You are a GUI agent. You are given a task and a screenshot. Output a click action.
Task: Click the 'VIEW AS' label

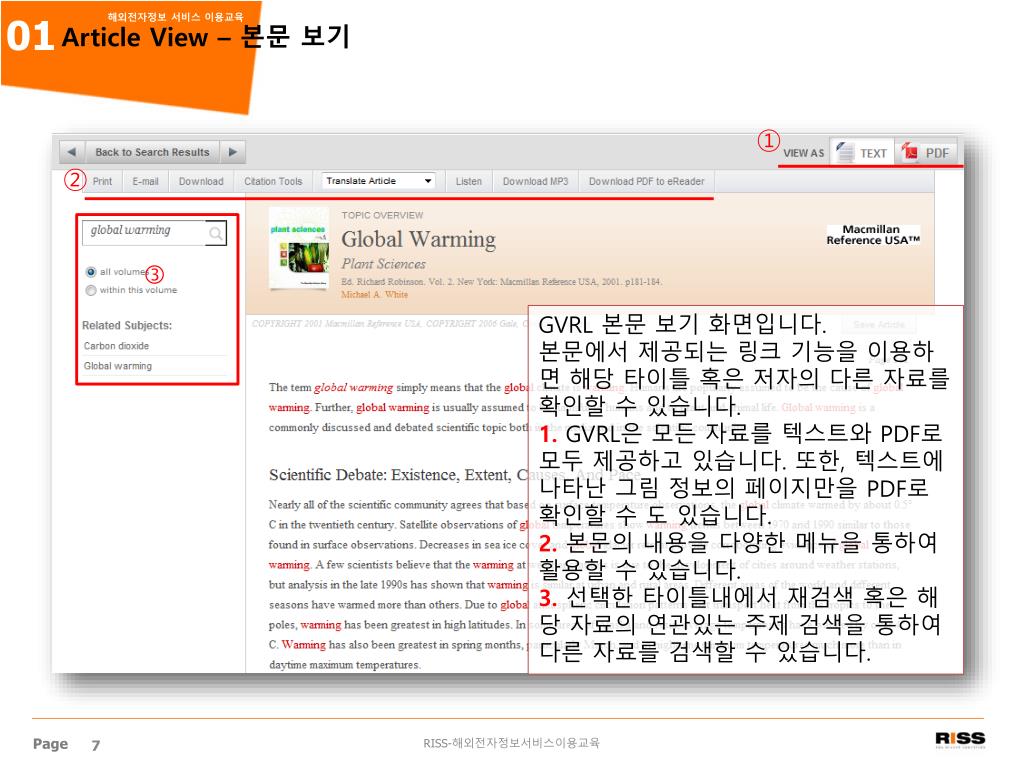[x=803, y=153]
